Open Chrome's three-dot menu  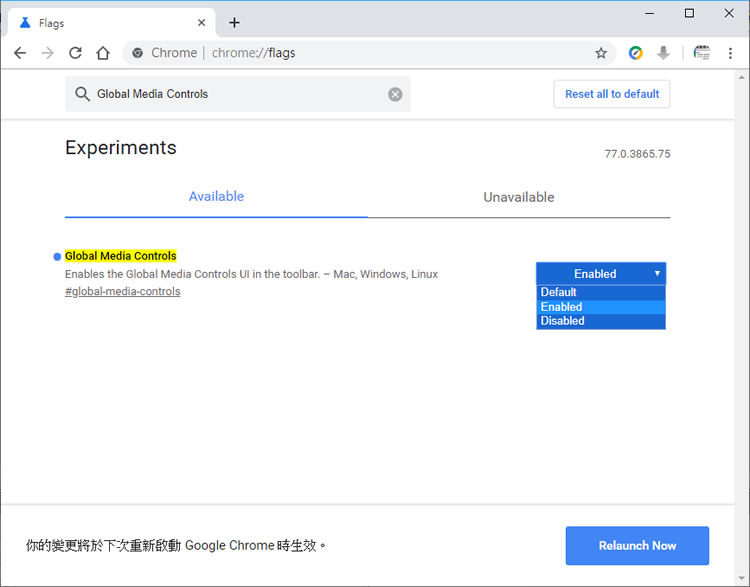[730, 53]
